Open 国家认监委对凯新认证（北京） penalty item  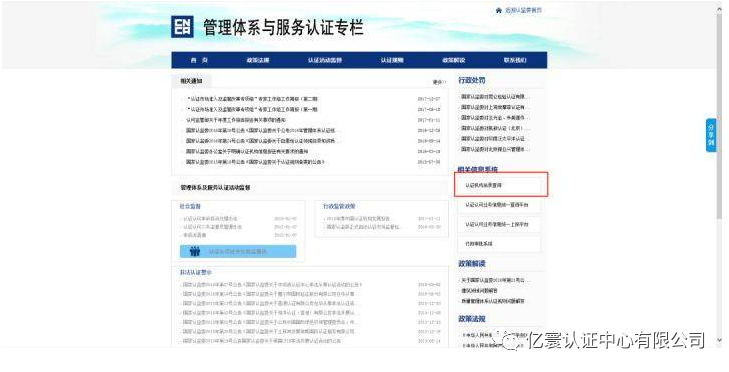[495, 128]
